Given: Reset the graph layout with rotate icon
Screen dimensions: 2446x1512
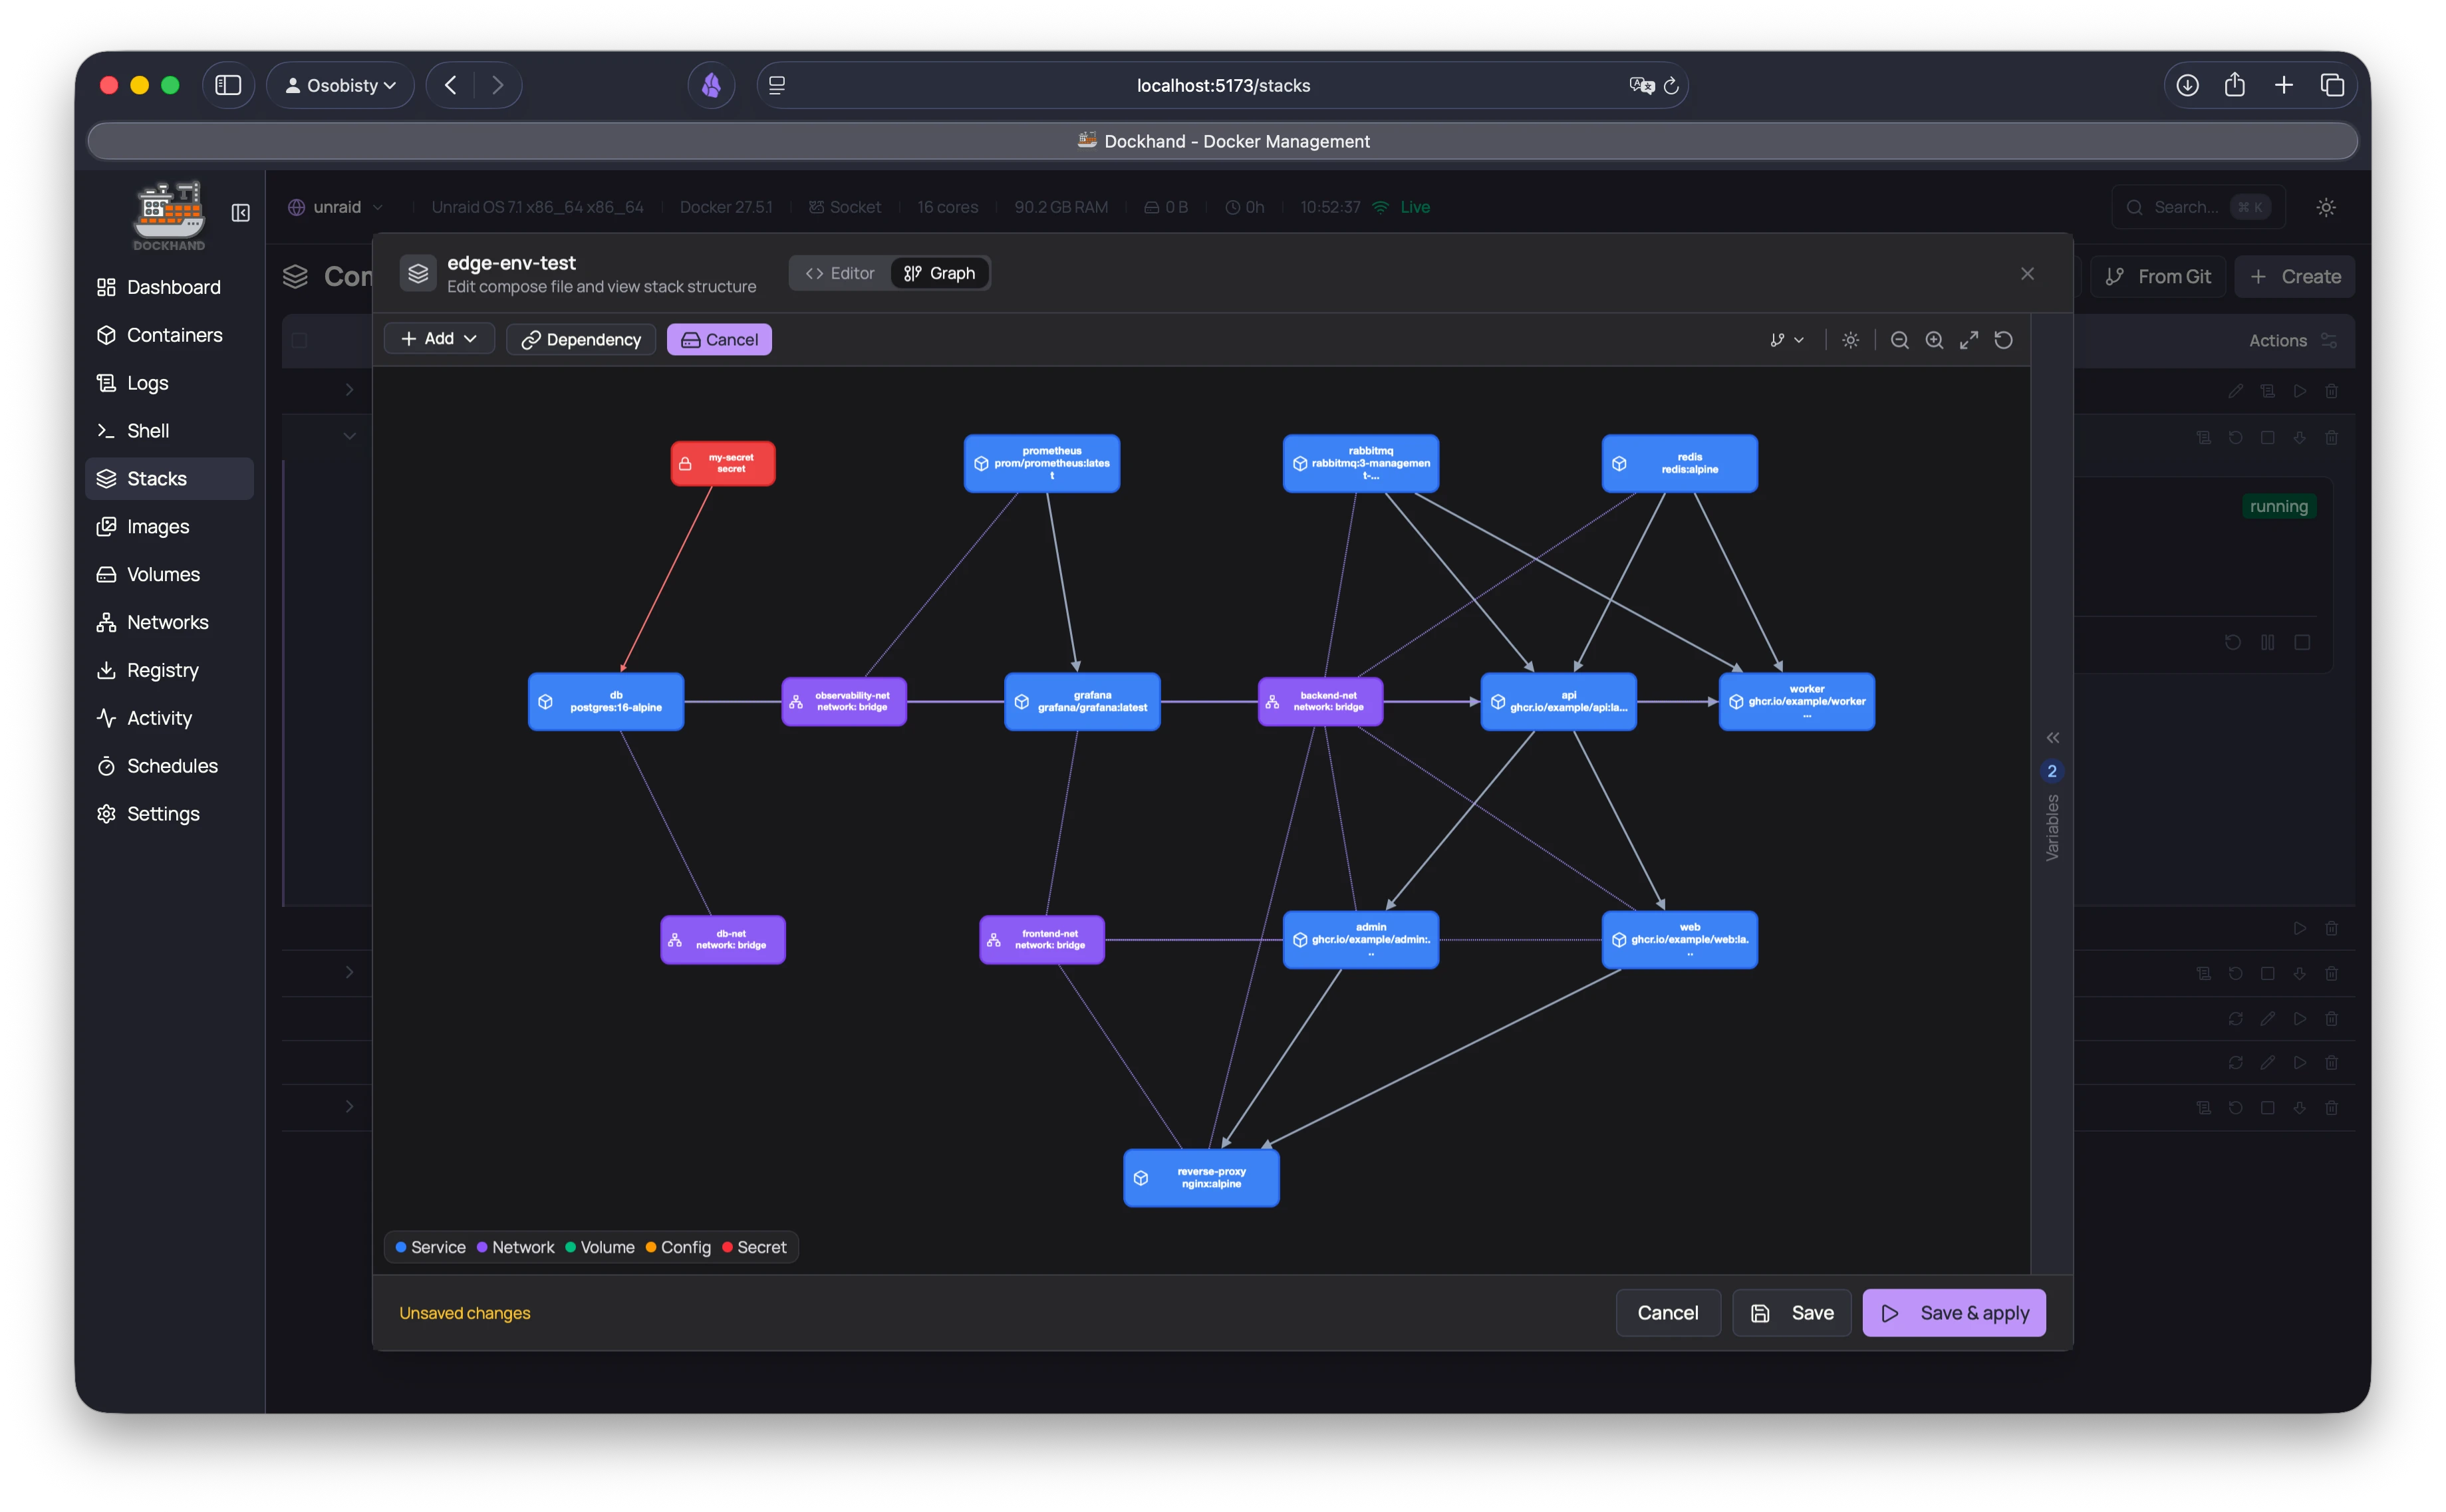Looking at the screenshot, I should tap(2003, 340).
